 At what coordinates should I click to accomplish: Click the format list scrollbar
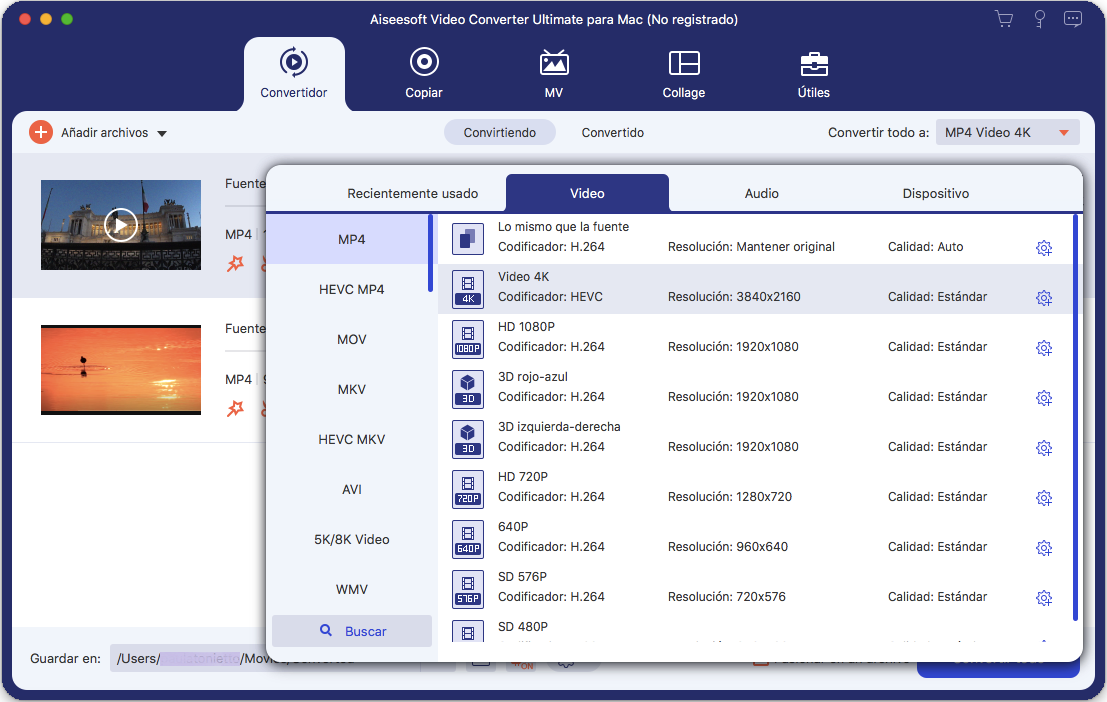pos(431,254)
